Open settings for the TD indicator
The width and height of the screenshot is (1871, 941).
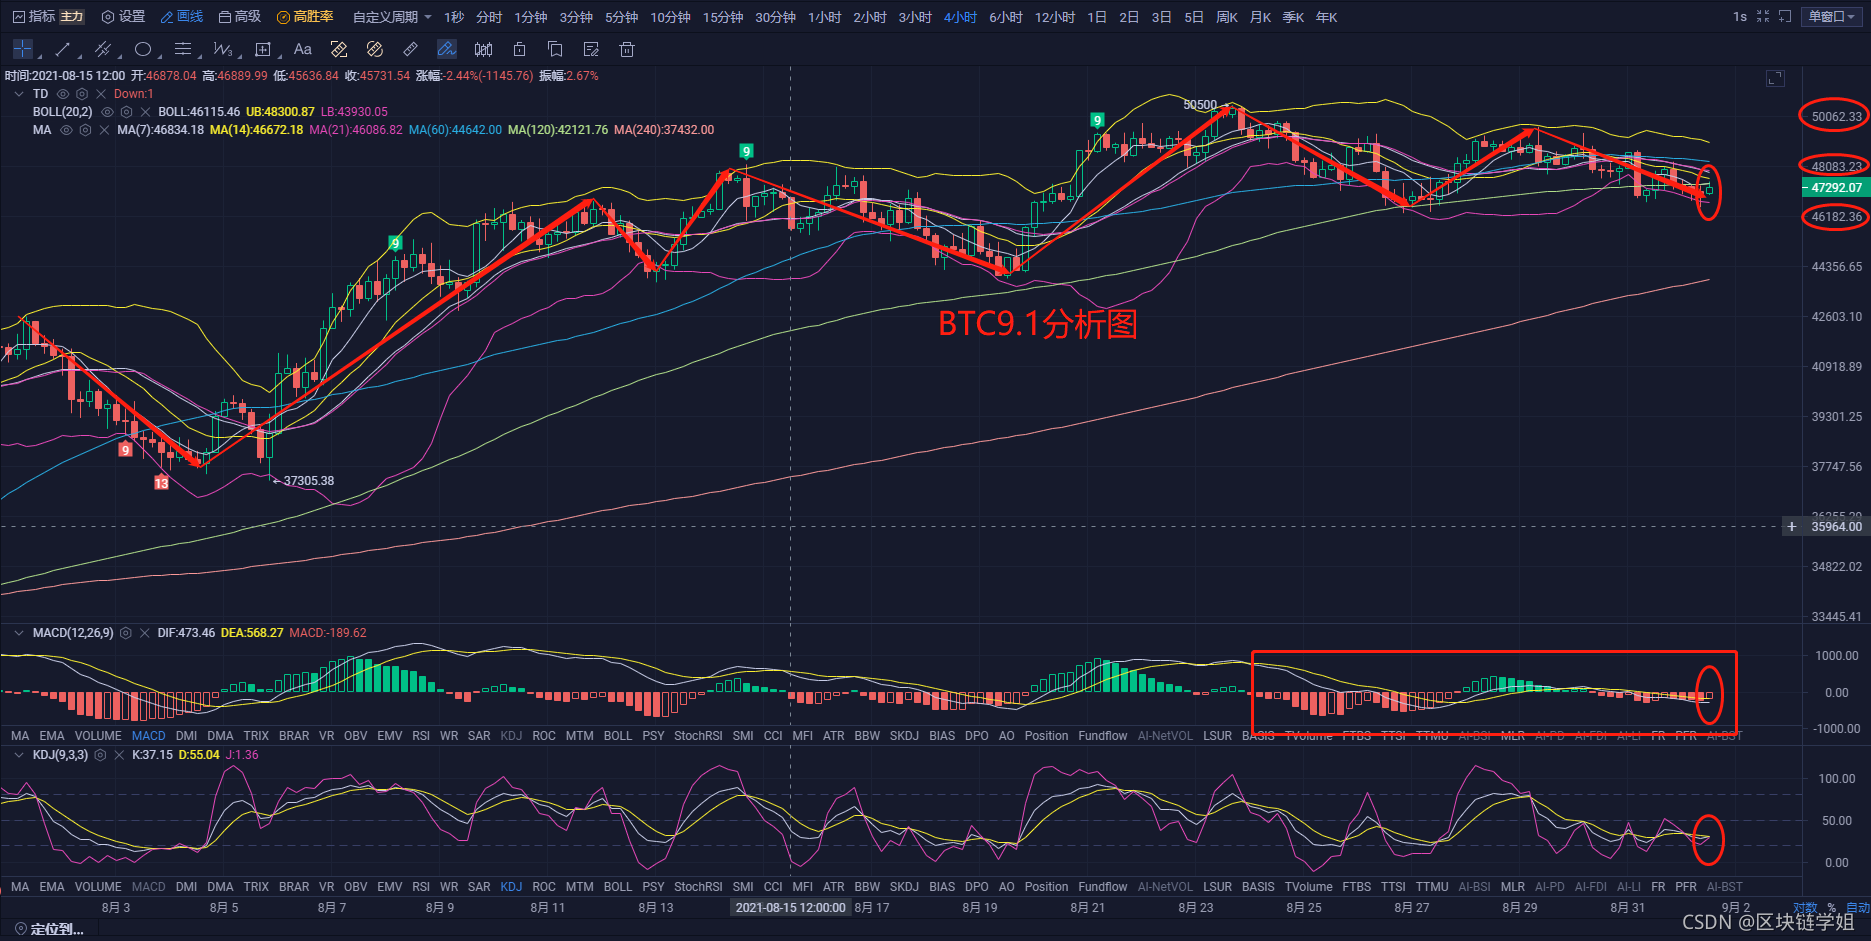point(82,94)
